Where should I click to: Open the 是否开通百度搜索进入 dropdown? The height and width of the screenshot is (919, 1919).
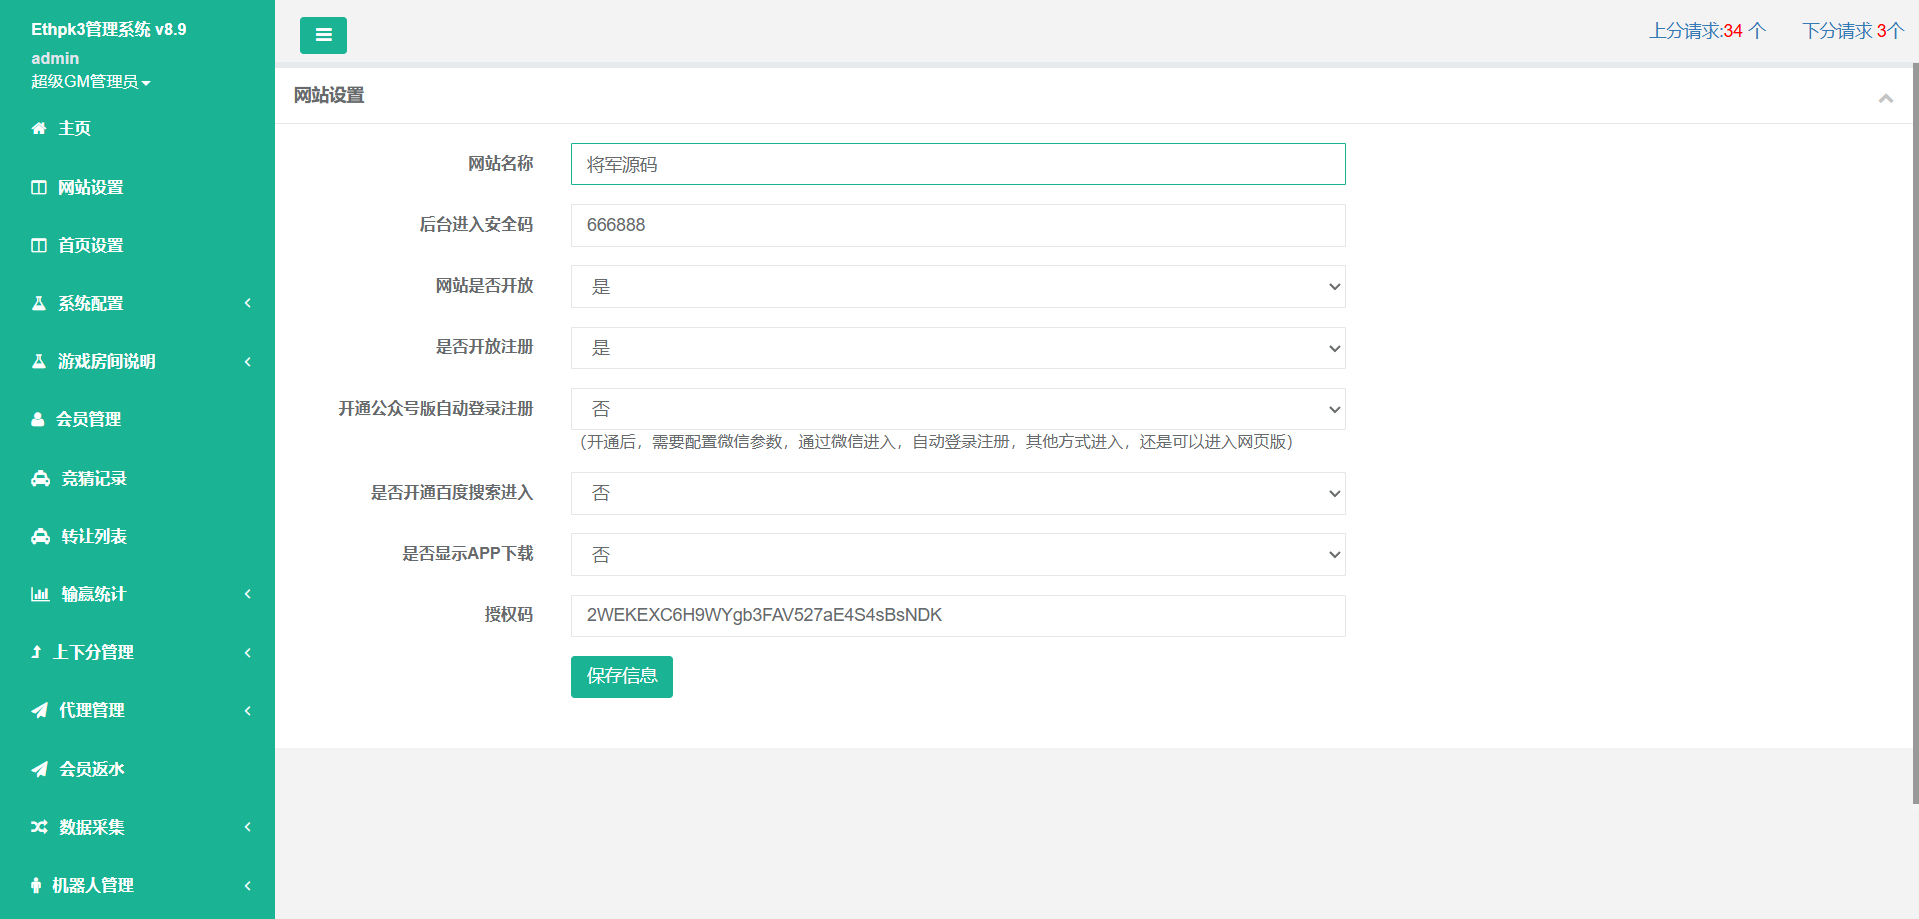tap(957, 493)
